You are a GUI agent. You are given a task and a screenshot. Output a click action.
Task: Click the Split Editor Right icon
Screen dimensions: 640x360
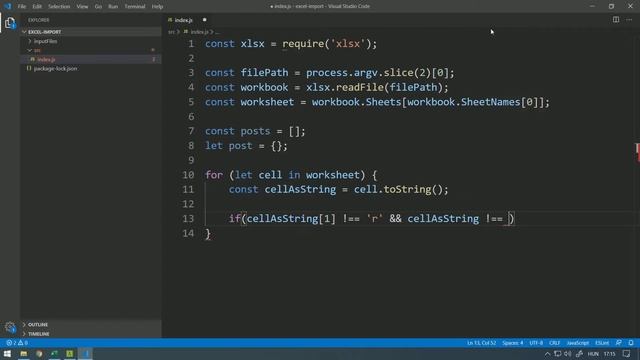tap(616, 20)
